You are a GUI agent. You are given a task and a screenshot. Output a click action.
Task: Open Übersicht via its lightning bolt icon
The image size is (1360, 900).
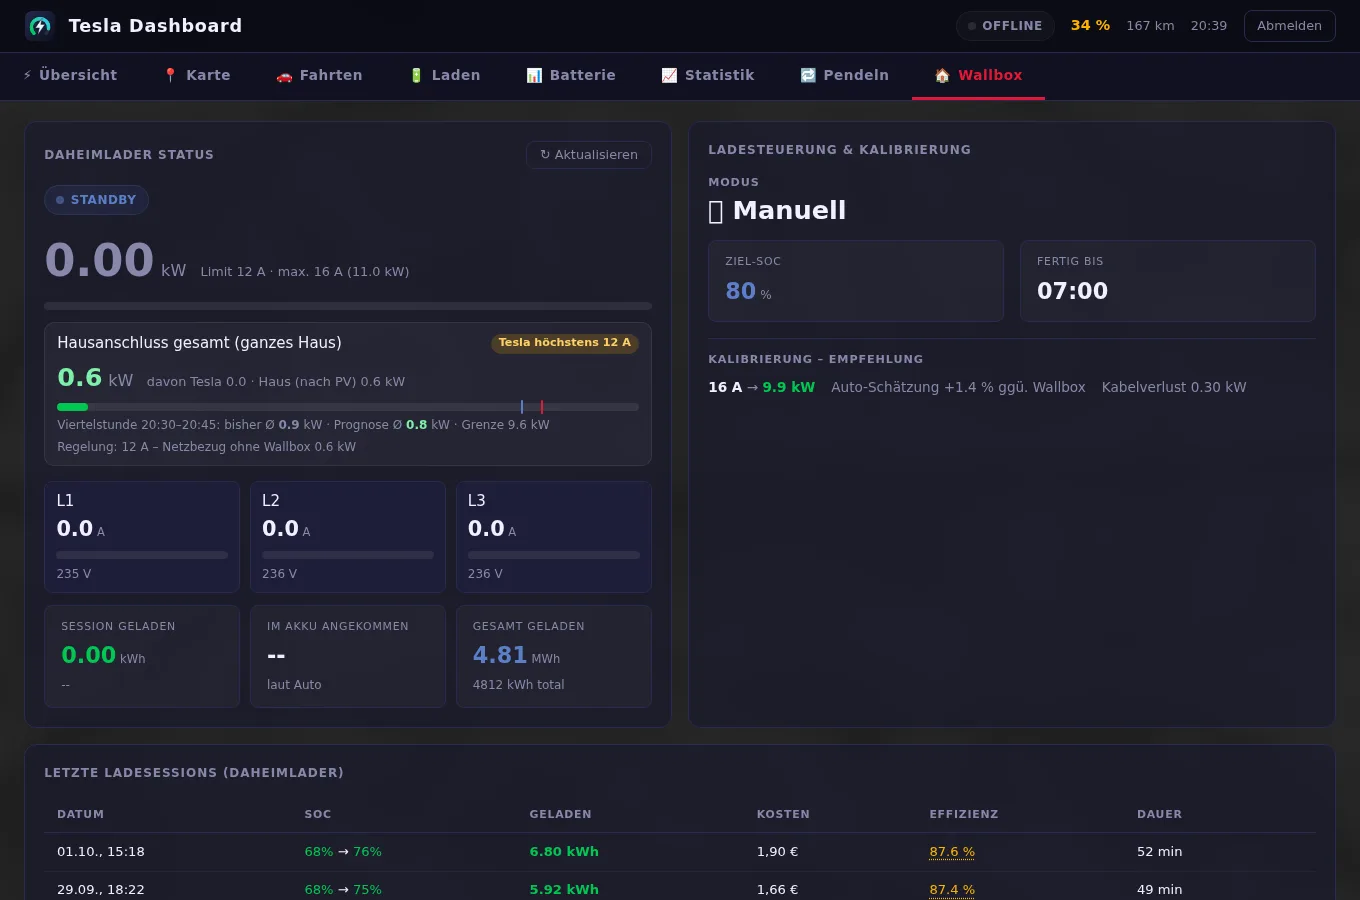27,75
